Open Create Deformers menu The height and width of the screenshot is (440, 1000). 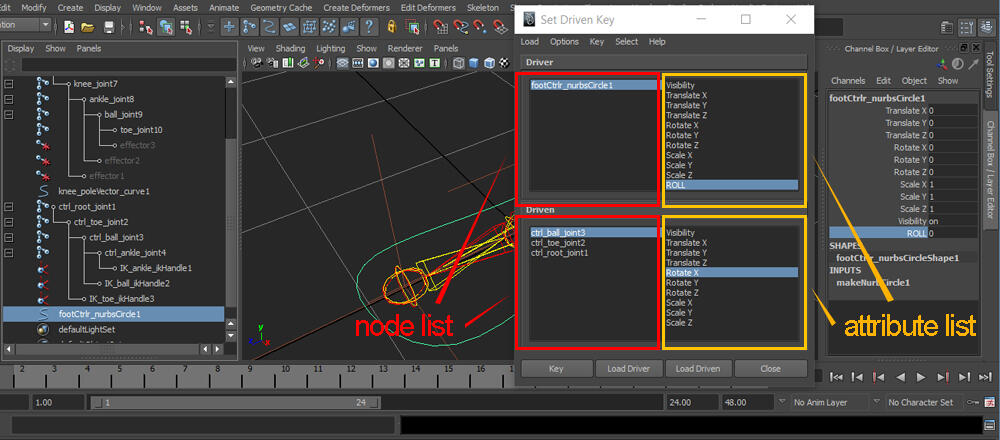click(x=356, y=8)
